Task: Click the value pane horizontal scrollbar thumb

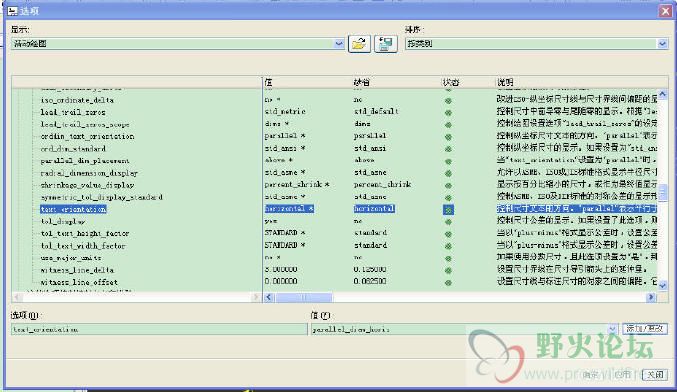Action: coord(304,297)
